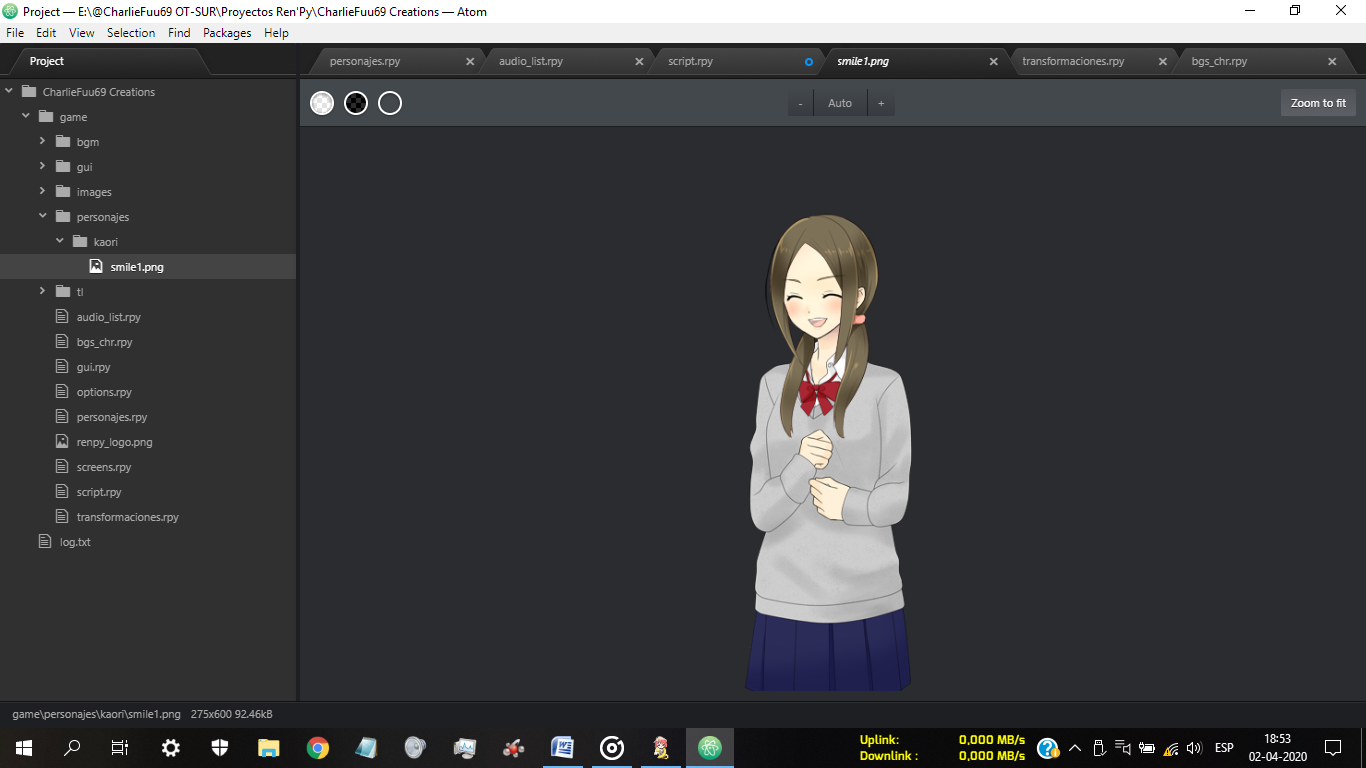Expand the images folder
The width and height of the screenshot is (1366, 768).
tap(43, 192)
